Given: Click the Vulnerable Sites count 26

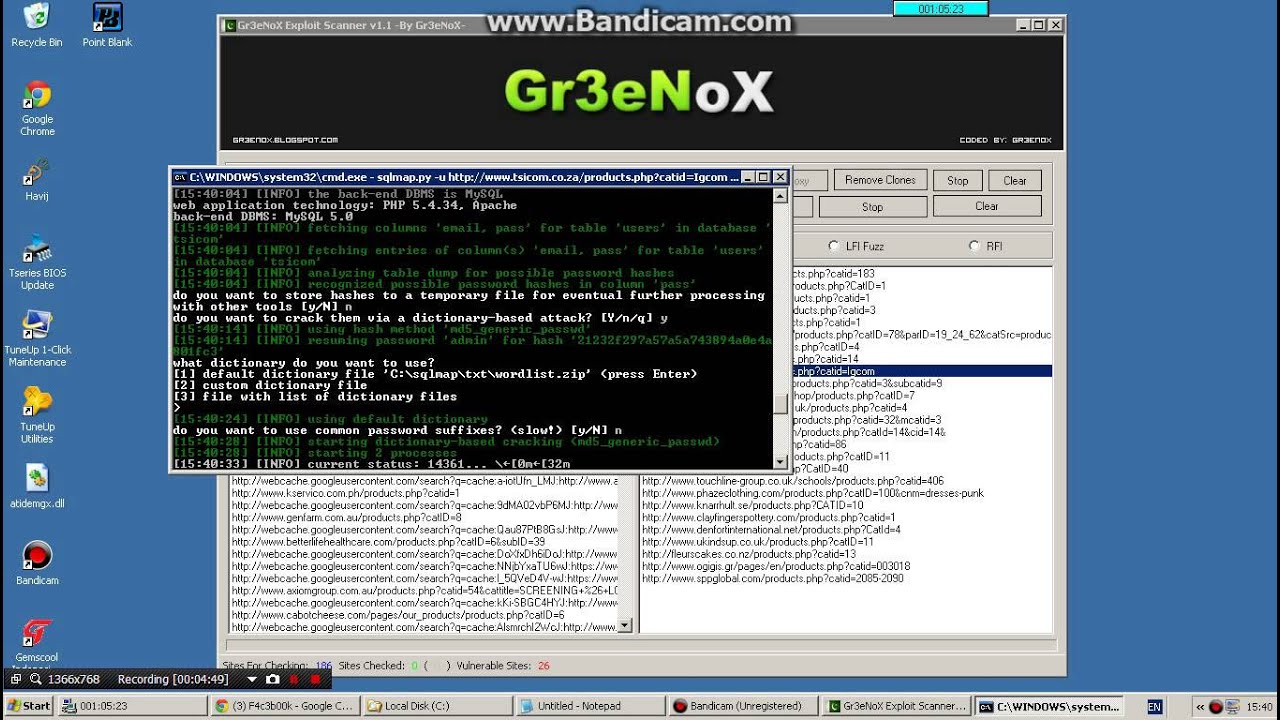Looking at the screenshot, I should pos(544,665).
